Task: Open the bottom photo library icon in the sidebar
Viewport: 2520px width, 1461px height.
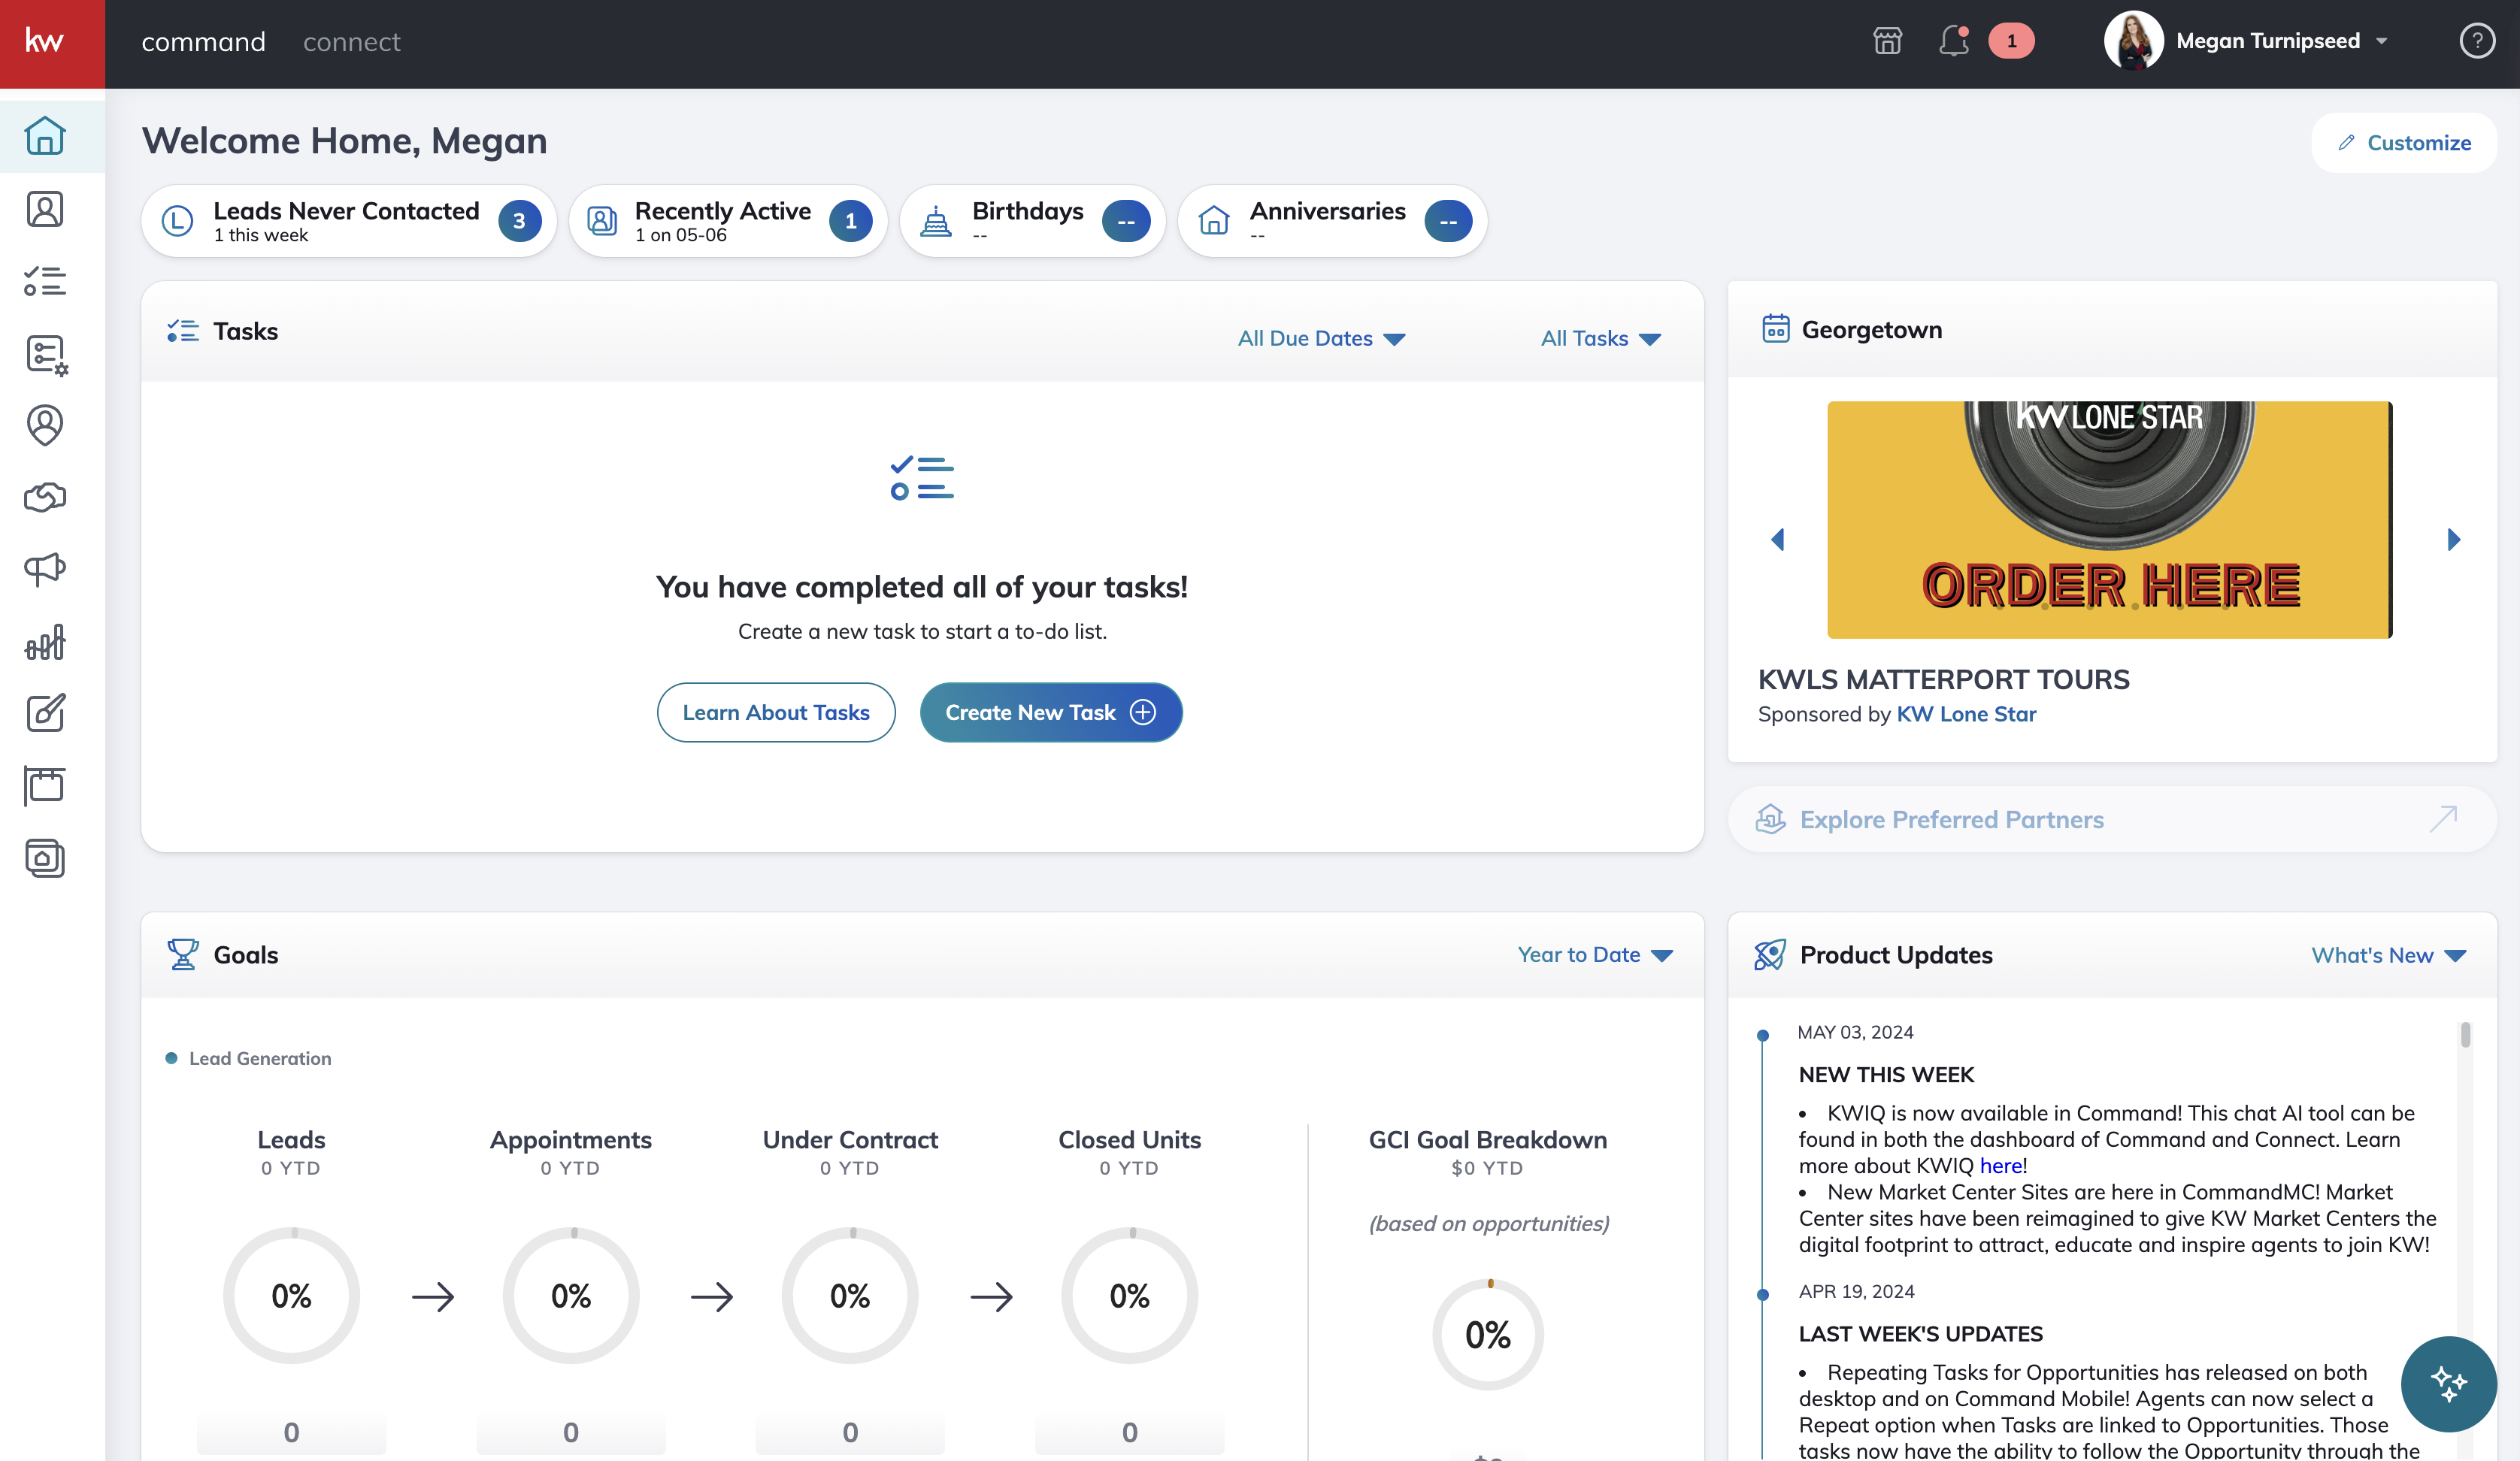Action: pyautogui.click(x=45, y=857)
